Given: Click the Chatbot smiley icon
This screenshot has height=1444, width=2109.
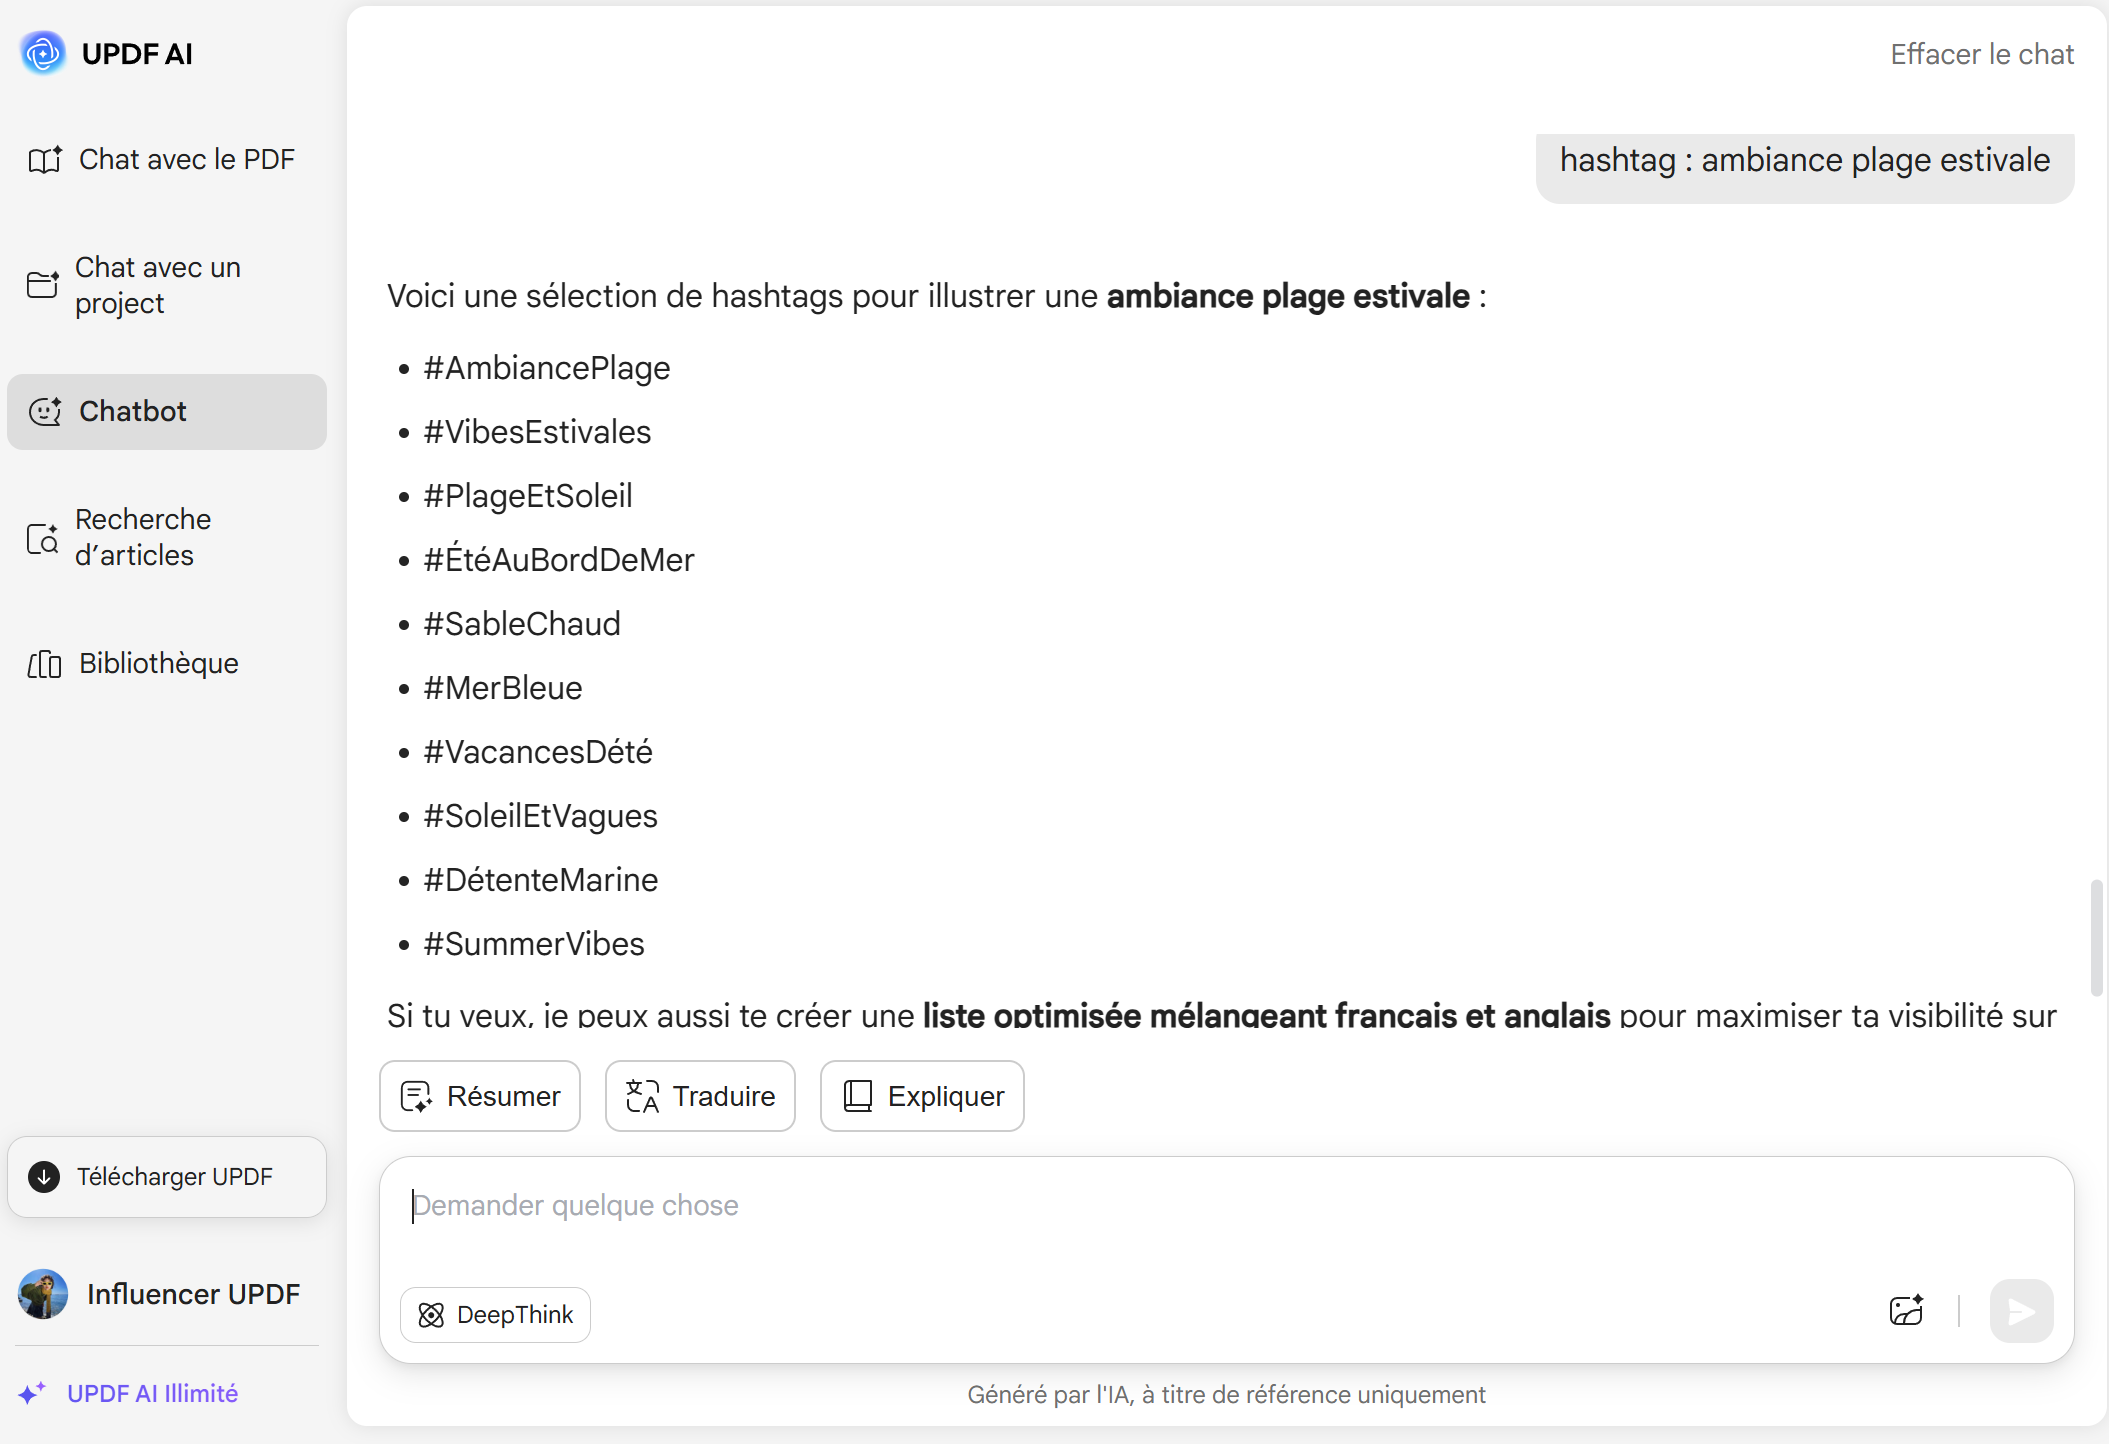Looking at the screenshot, I should 45,411.
